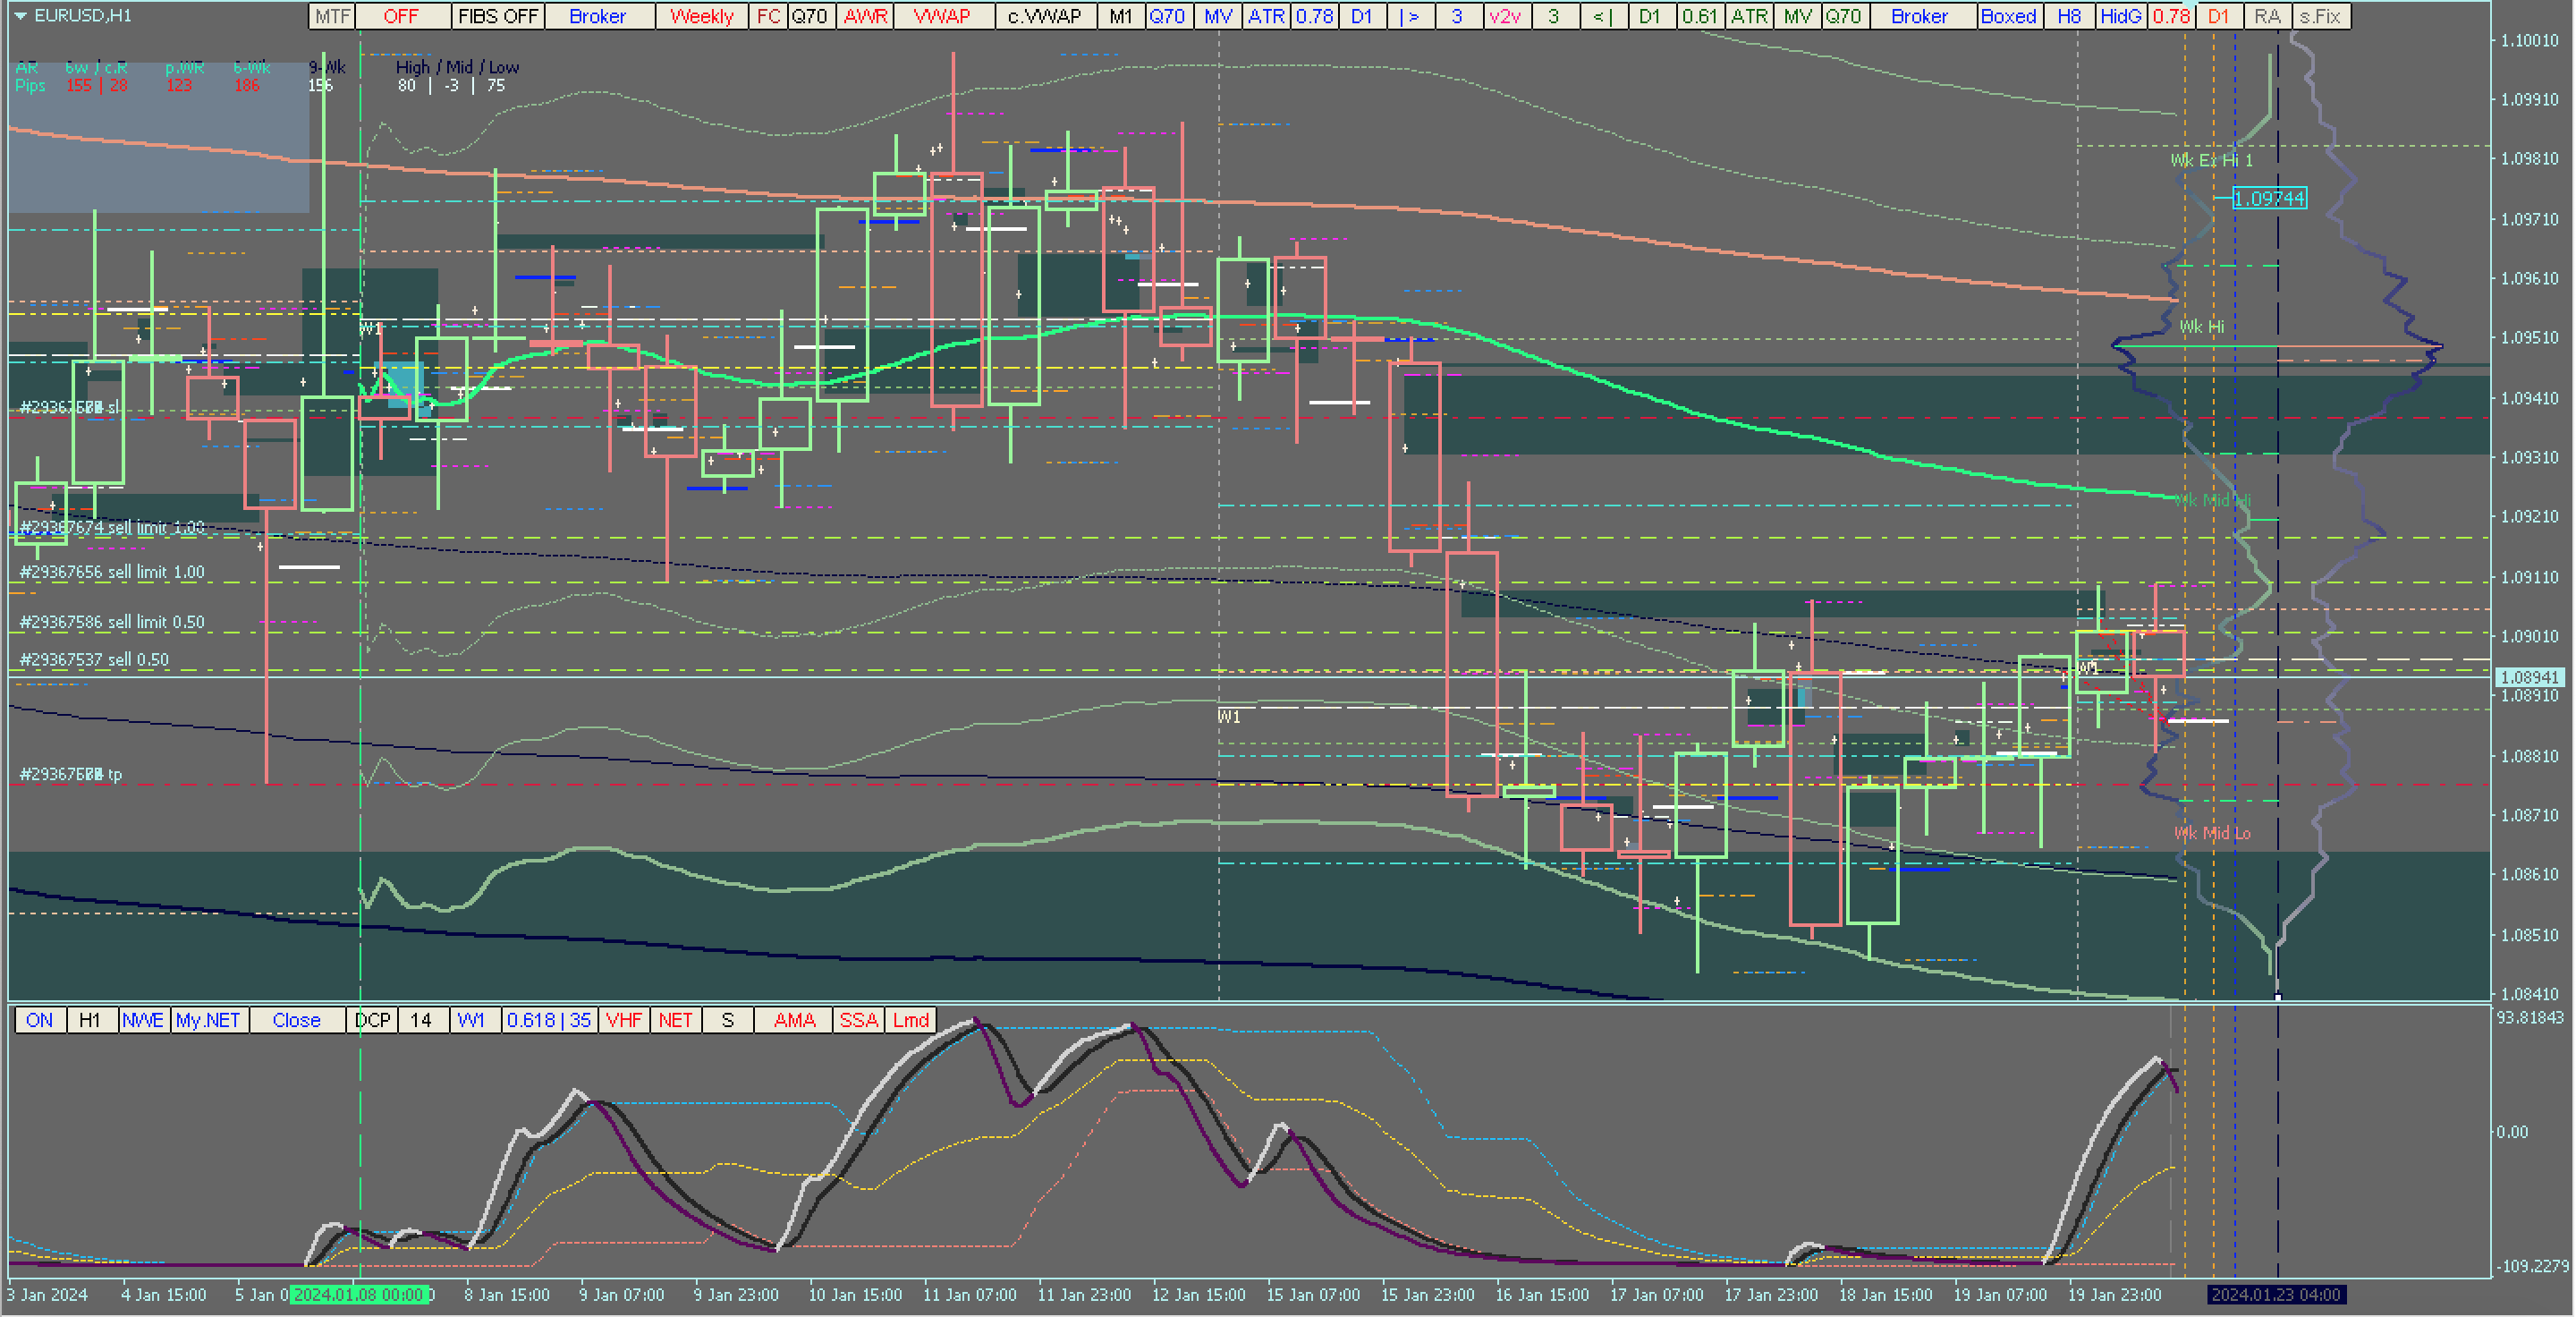Select the My.NET indicator button
Image resolution: width=2576 pixels, height=1317 pixels.
point(208,1020)
